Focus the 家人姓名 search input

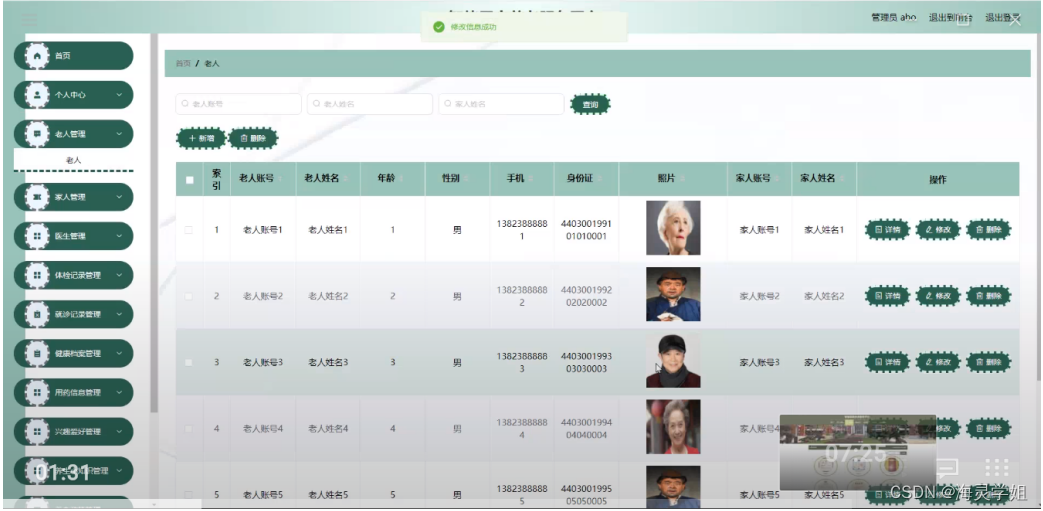(x=501, y=104)
